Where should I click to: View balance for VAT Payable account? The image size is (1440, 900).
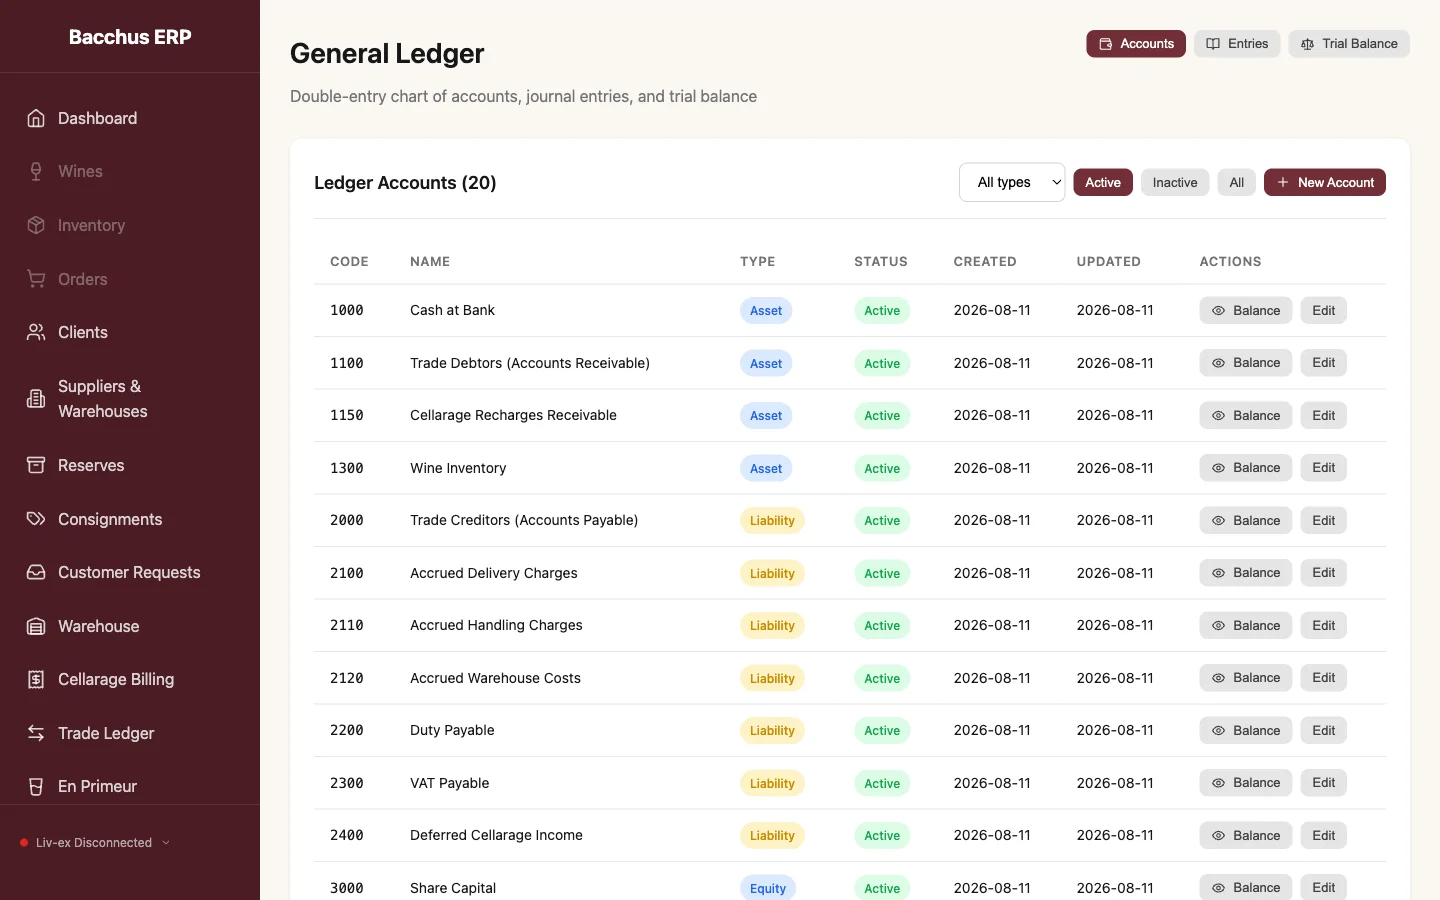click(x=1246, y=783)
